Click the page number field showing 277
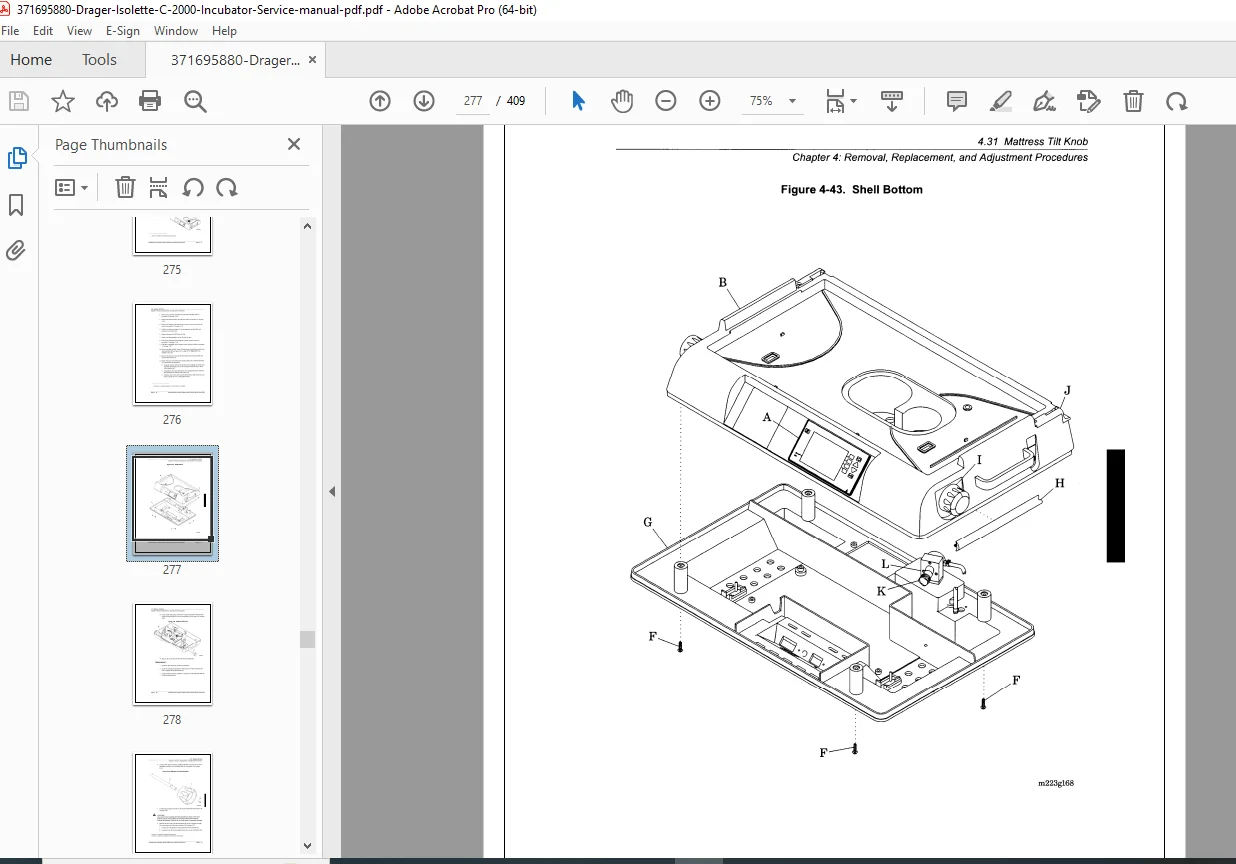The width and height of the screenshot is (1236, 864). [474, 101]
